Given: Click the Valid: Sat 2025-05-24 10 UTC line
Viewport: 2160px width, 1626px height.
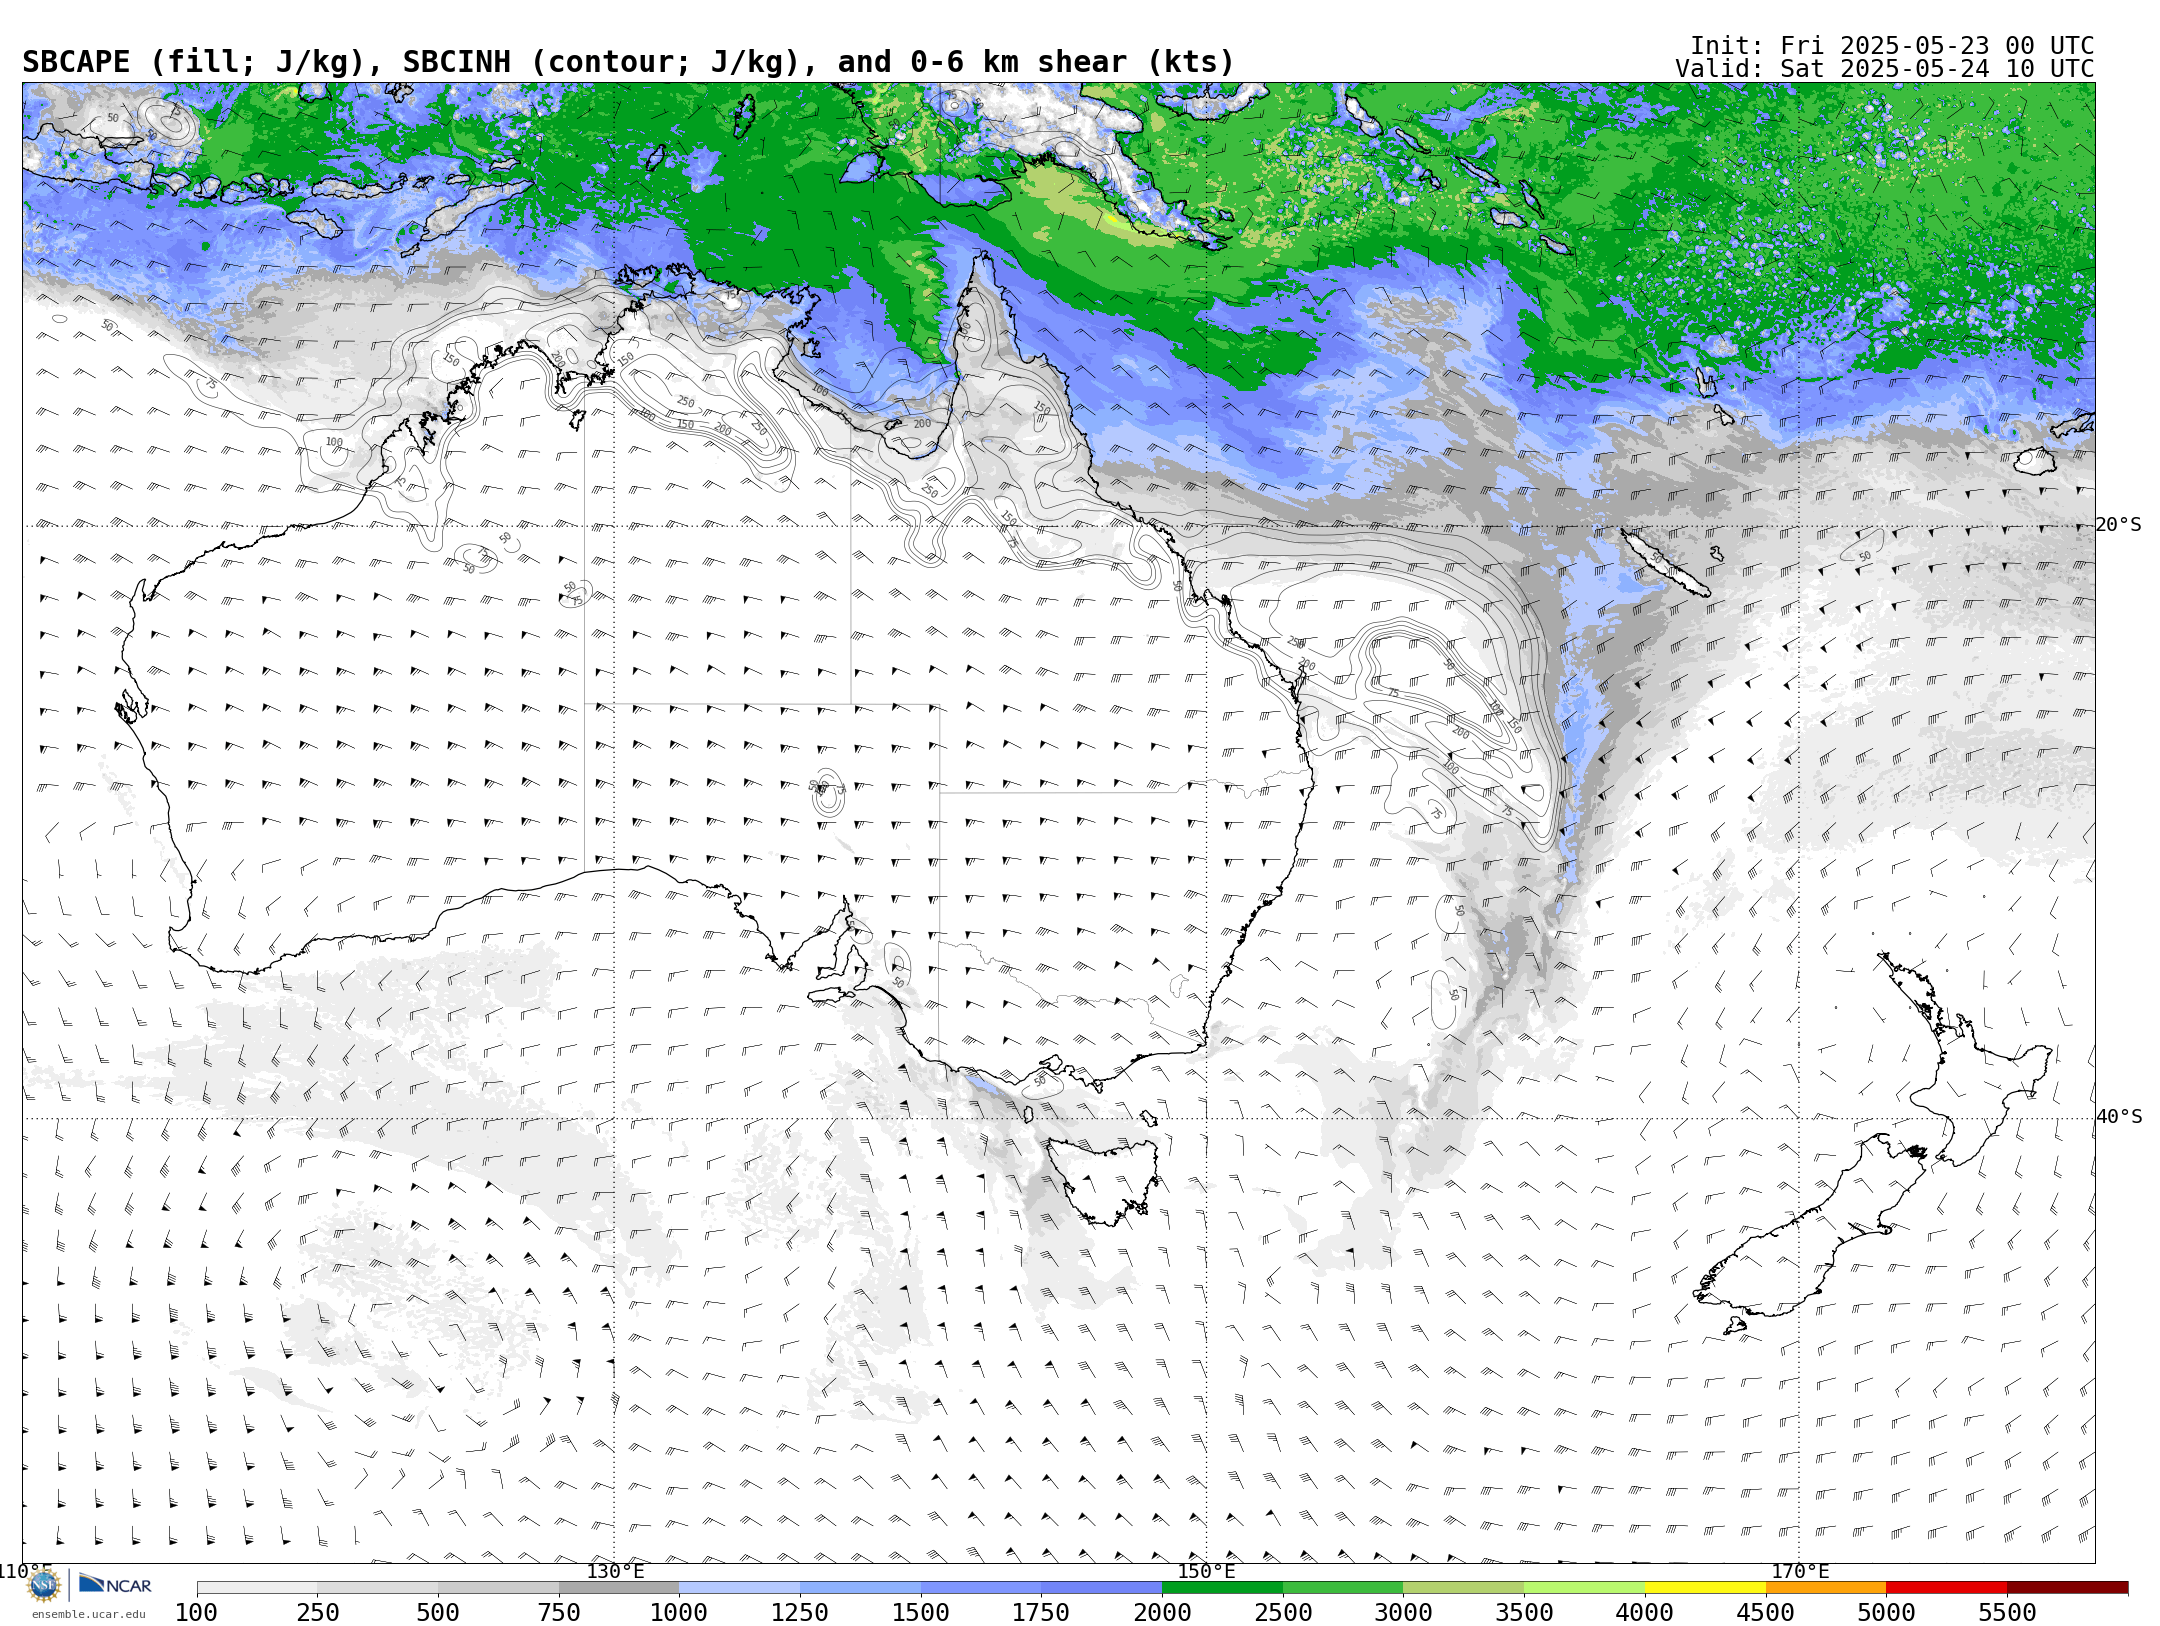Looking at the screenshot, I should point(1885,69).
